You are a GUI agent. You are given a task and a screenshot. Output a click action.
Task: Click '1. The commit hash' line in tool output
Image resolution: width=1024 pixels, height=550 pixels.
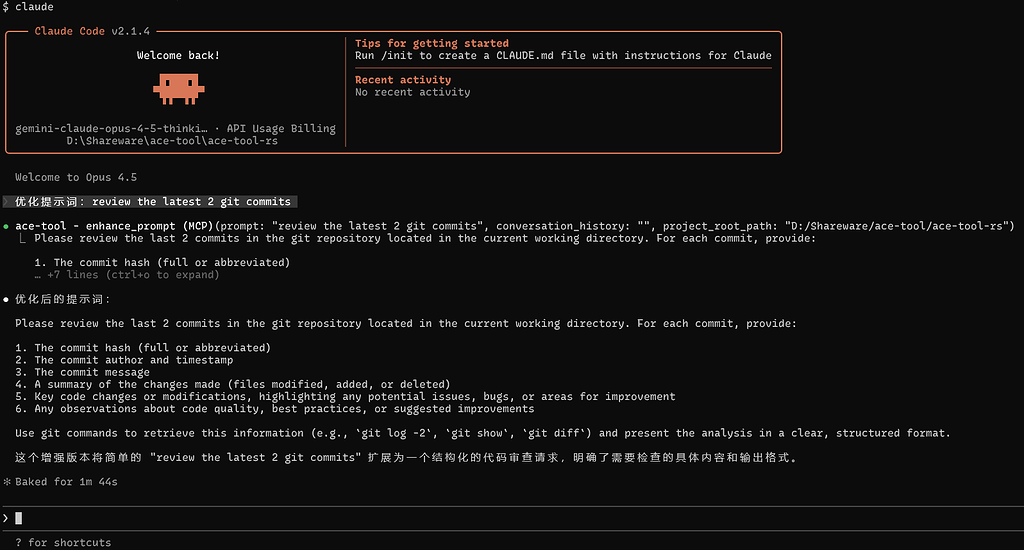162,263
